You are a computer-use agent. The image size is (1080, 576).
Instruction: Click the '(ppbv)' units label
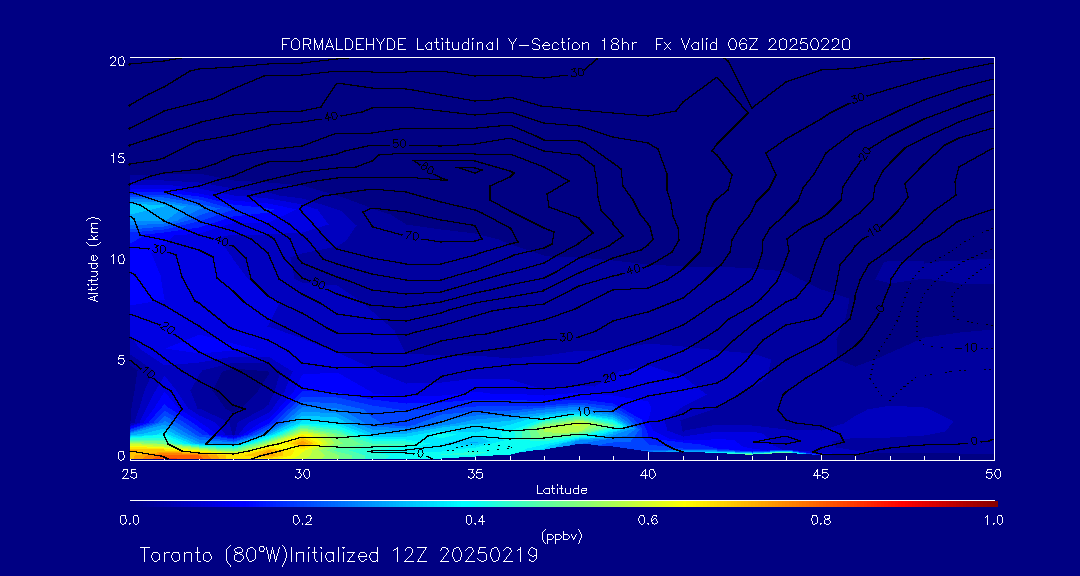tap(562, 535)
